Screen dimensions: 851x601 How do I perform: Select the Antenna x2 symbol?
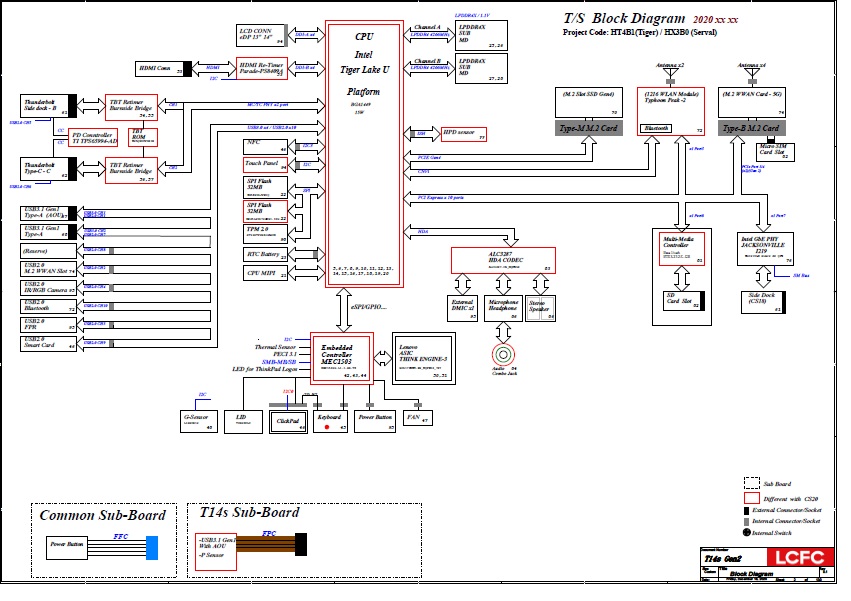(x=670, y=75)
